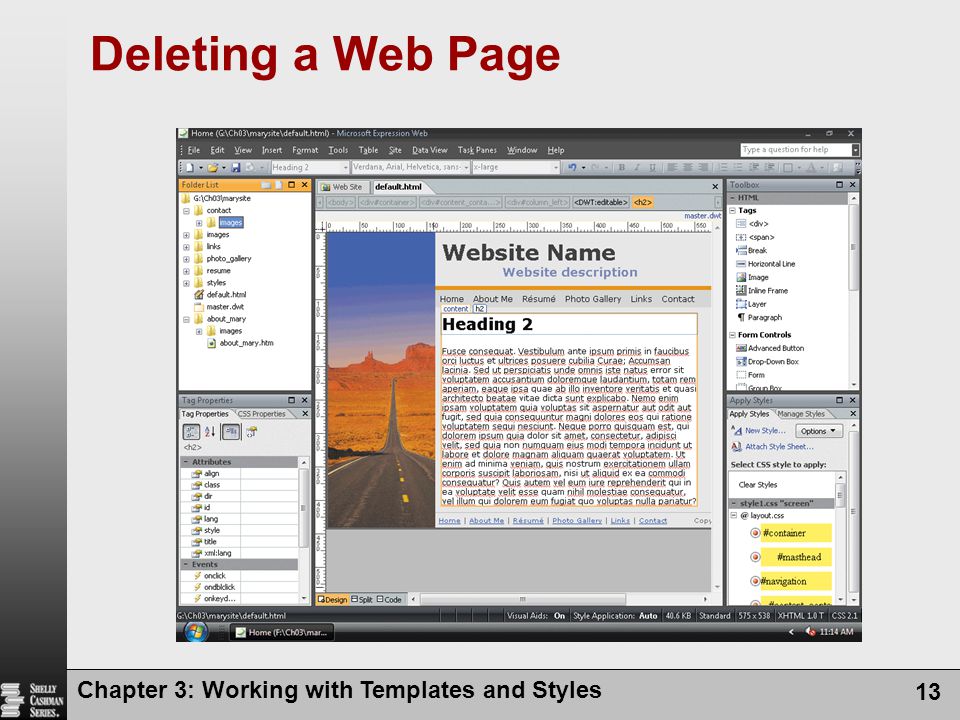Open the Format menu
This screenshot has width=960, height=720.
pos(305,150)
